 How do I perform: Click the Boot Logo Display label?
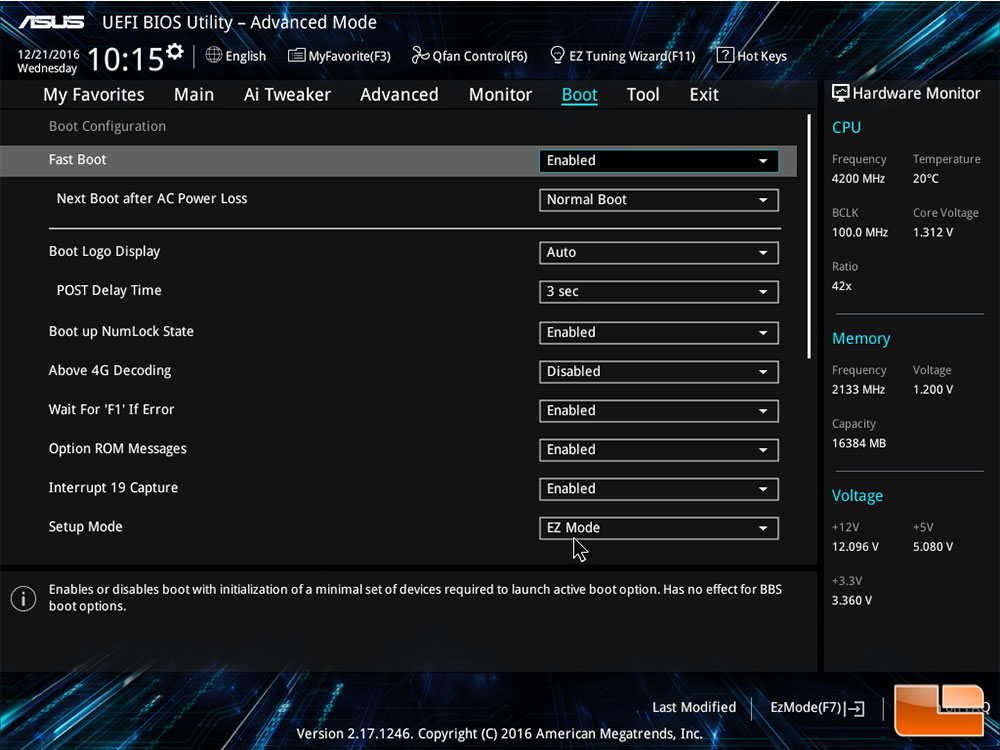(x=104, y=251)
